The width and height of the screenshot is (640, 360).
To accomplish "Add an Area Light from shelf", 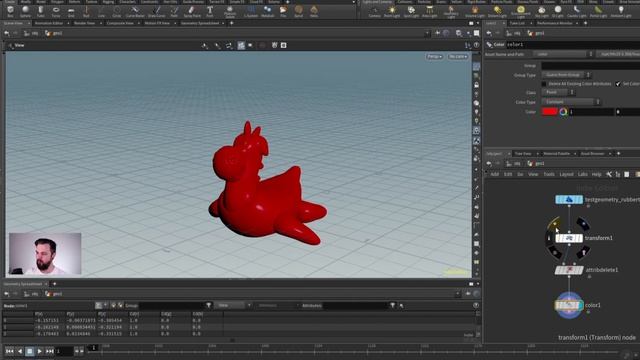I will (429, 11).
